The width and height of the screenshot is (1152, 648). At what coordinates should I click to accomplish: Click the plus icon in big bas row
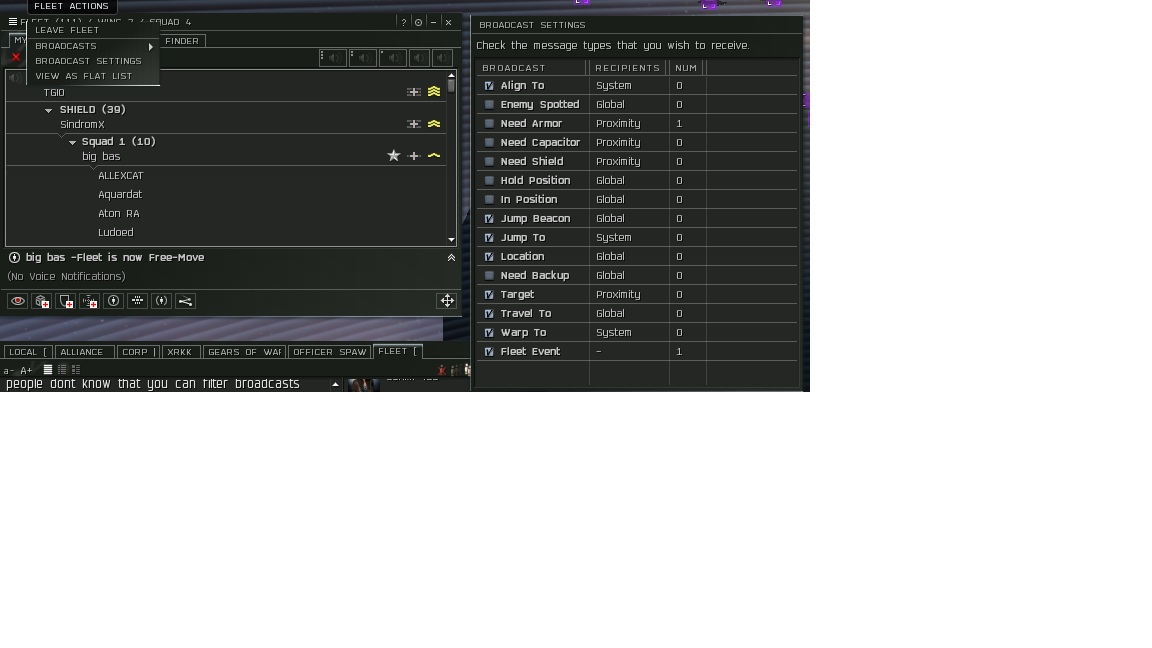point(414,156)
